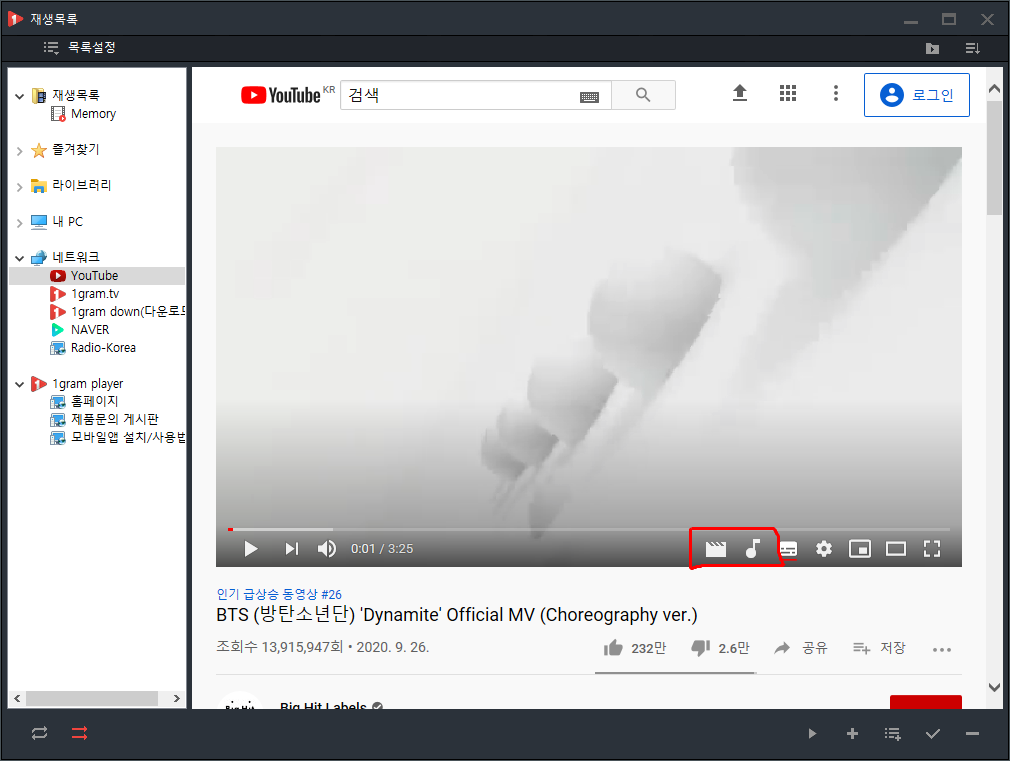Click the 검색 search input field

click(461, 95)
